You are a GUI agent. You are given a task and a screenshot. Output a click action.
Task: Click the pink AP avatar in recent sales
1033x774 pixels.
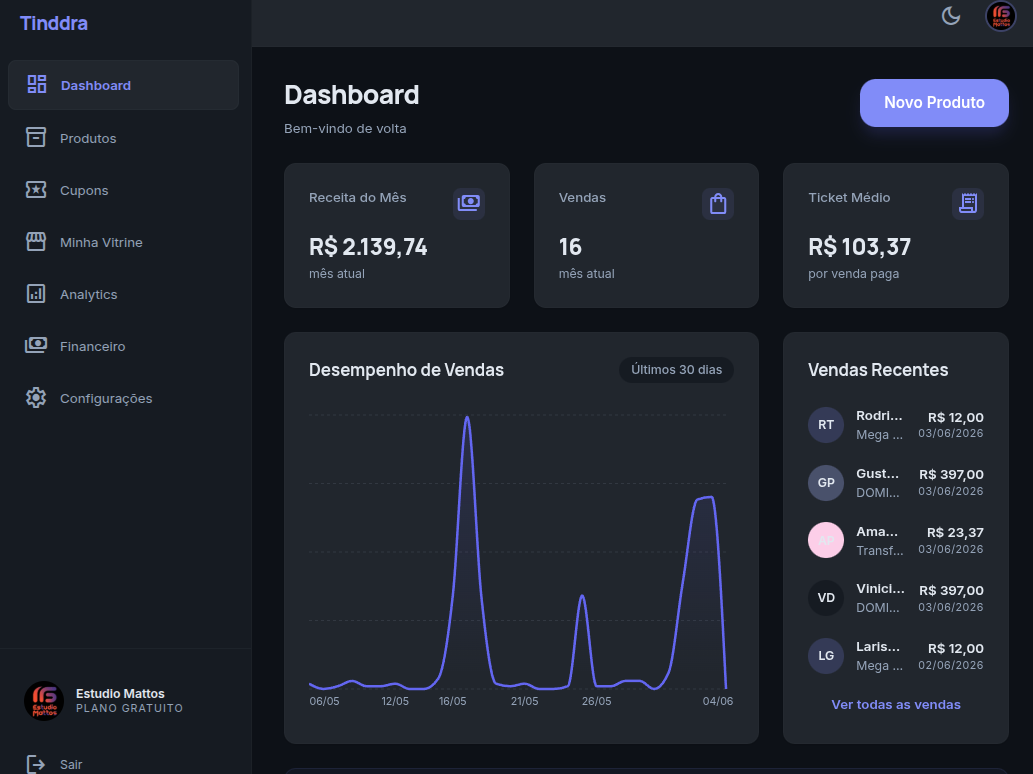pos(826,540)
